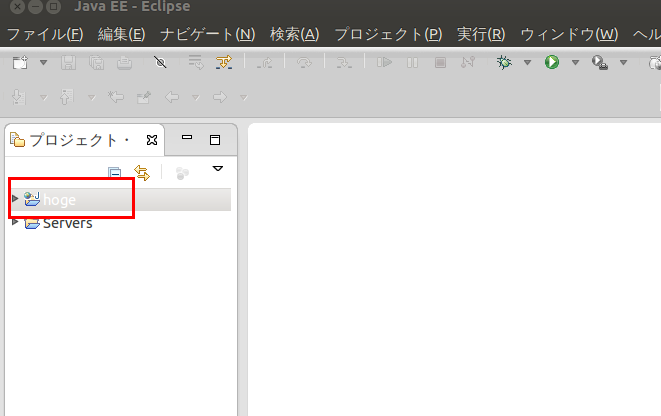Viewport: 661px width, 416px height.
Task: Click the Previous Annotation icon
Action: click(66, 97)
